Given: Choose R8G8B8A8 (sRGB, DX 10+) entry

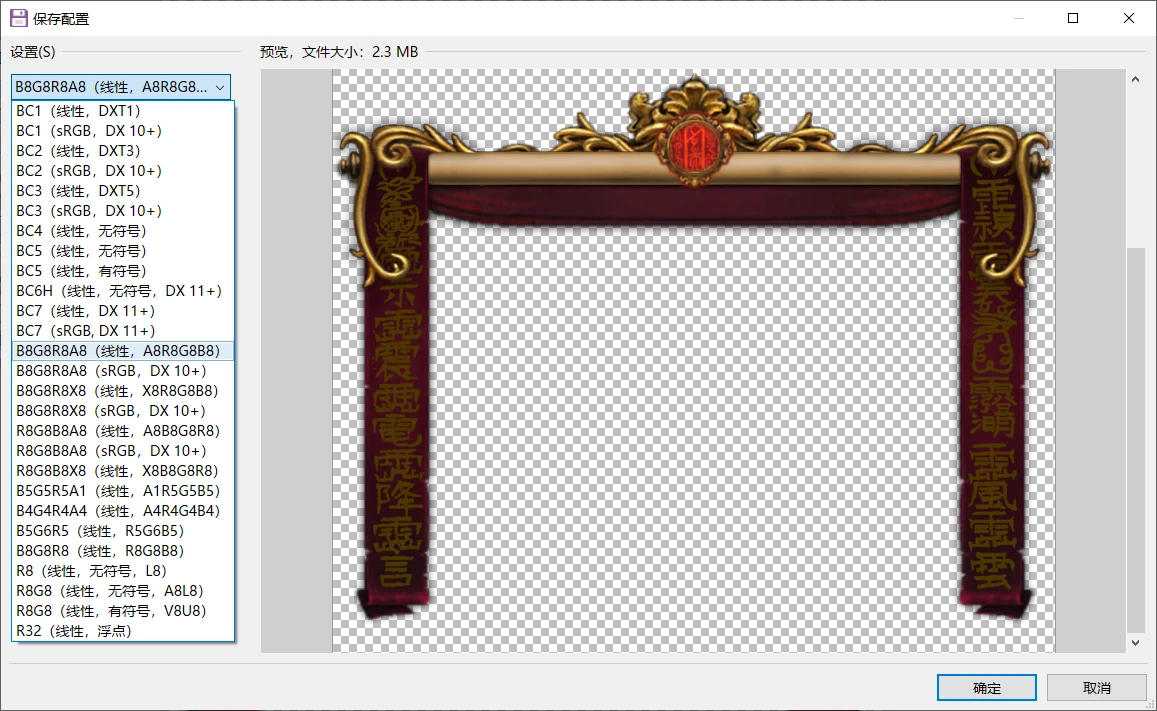Looking at the screenshot, I should tap(123, 450).
